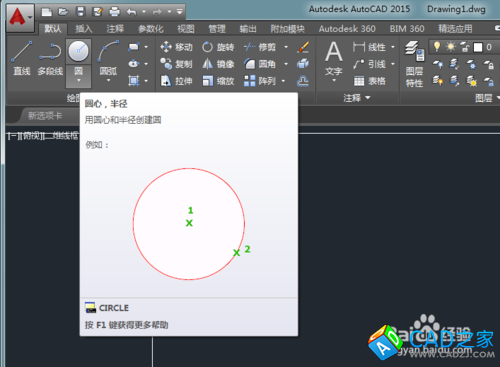Activate the 缩放 (Scale) tool
This screenshot has width=500, height=367.
click(x=218, y=81)
